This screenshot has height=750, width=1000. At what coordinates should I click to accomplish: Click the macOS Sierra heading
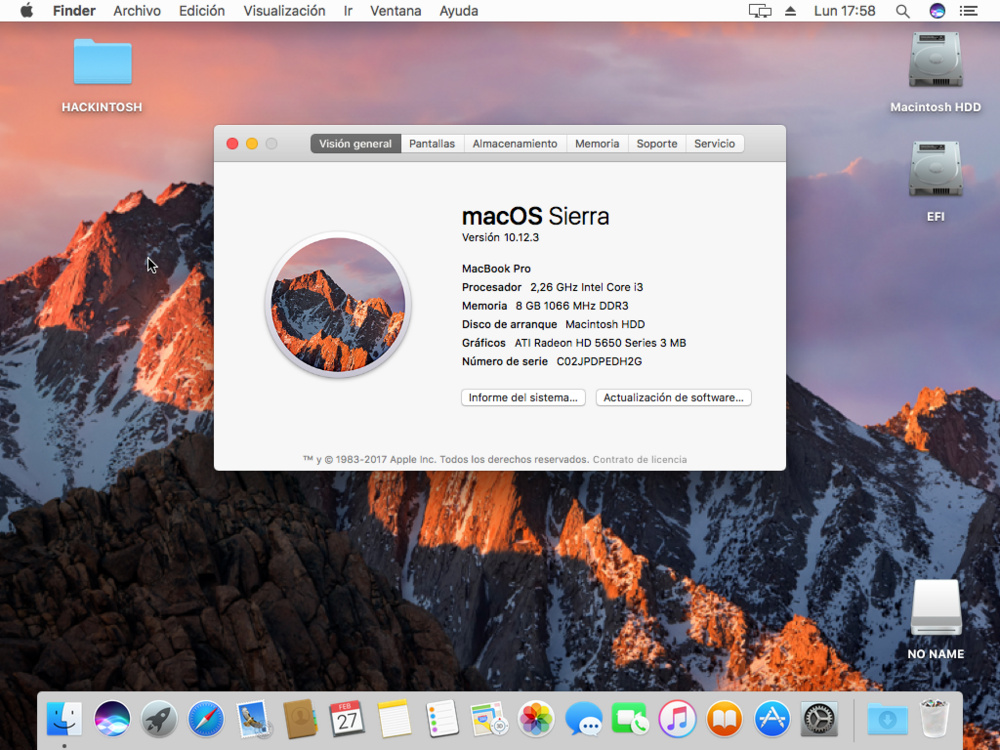click(535, 216)
